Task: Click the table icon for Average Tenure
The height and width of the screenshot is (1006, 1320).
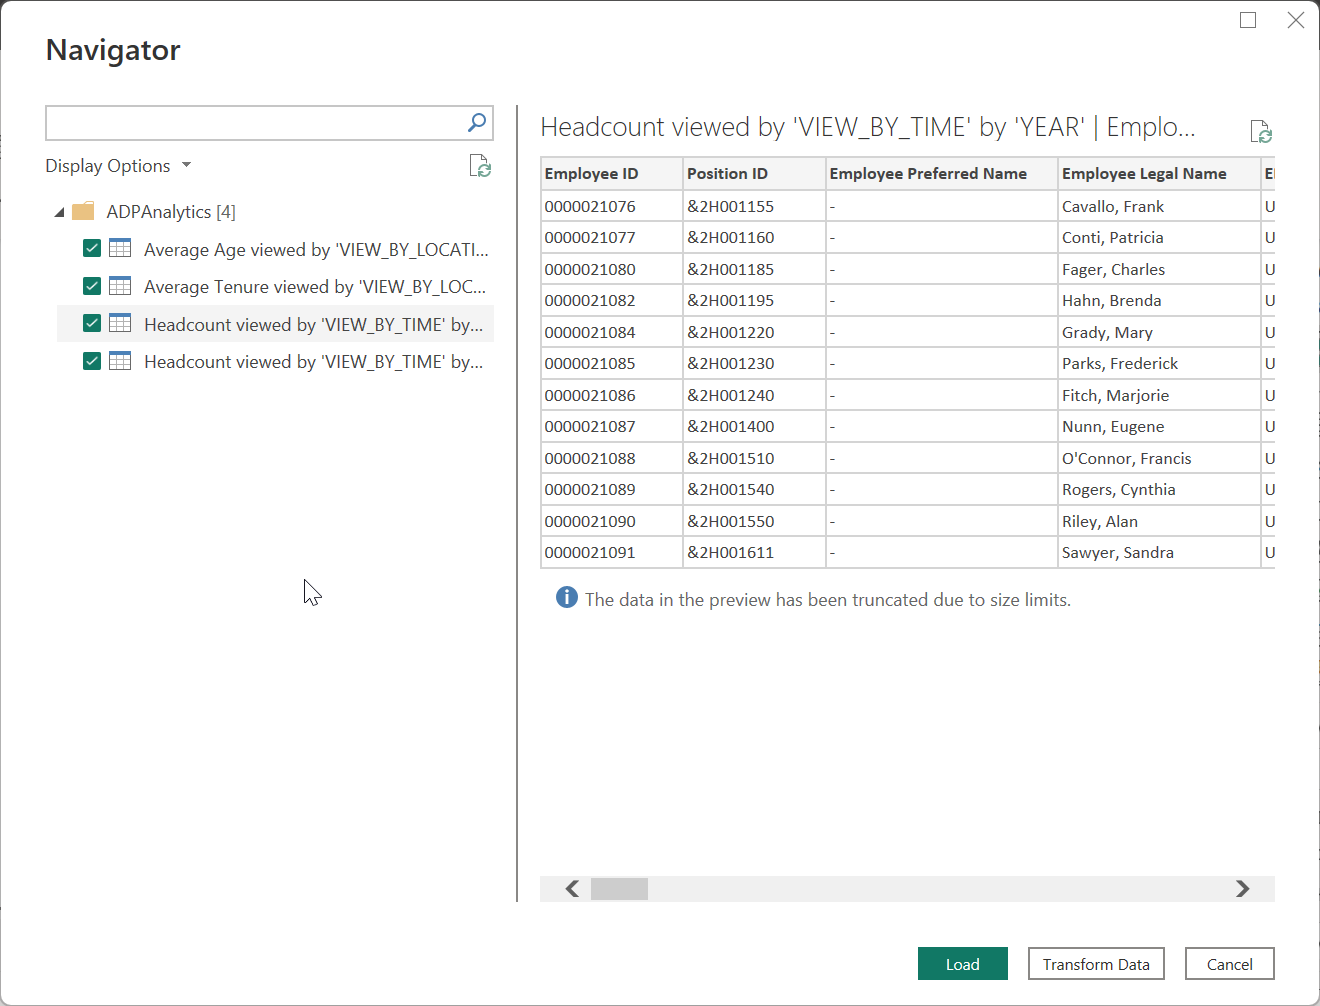Action: pos(120,286)
